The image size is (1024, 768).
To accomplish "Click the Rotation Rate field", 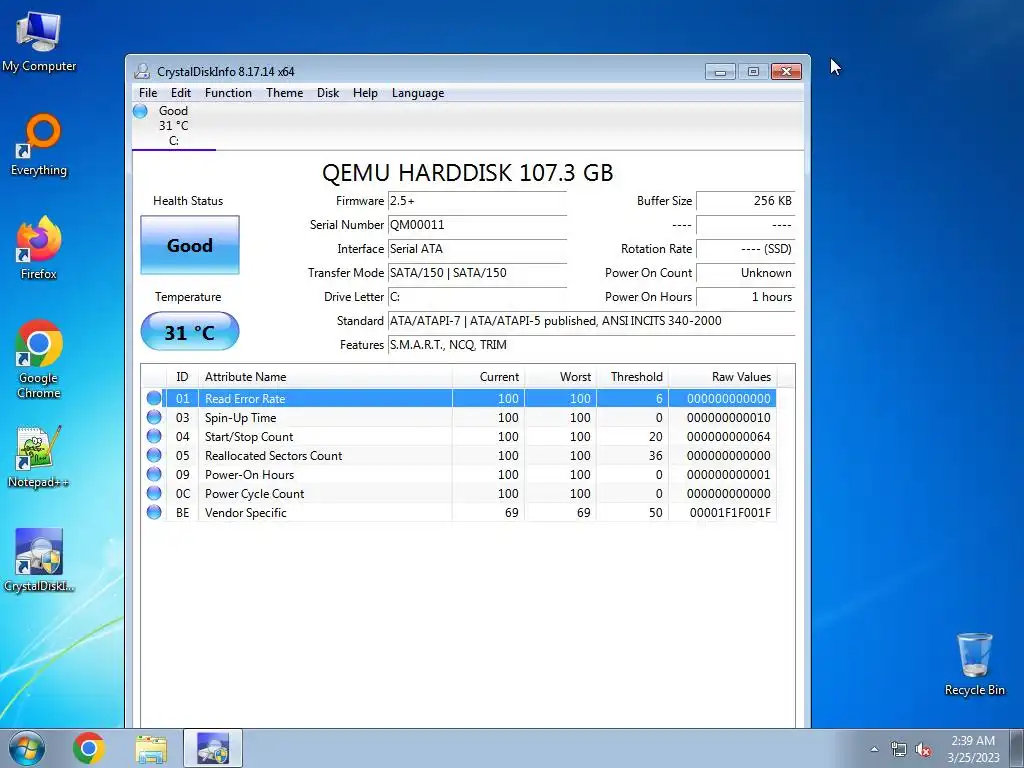I will (x=746, y=249).
